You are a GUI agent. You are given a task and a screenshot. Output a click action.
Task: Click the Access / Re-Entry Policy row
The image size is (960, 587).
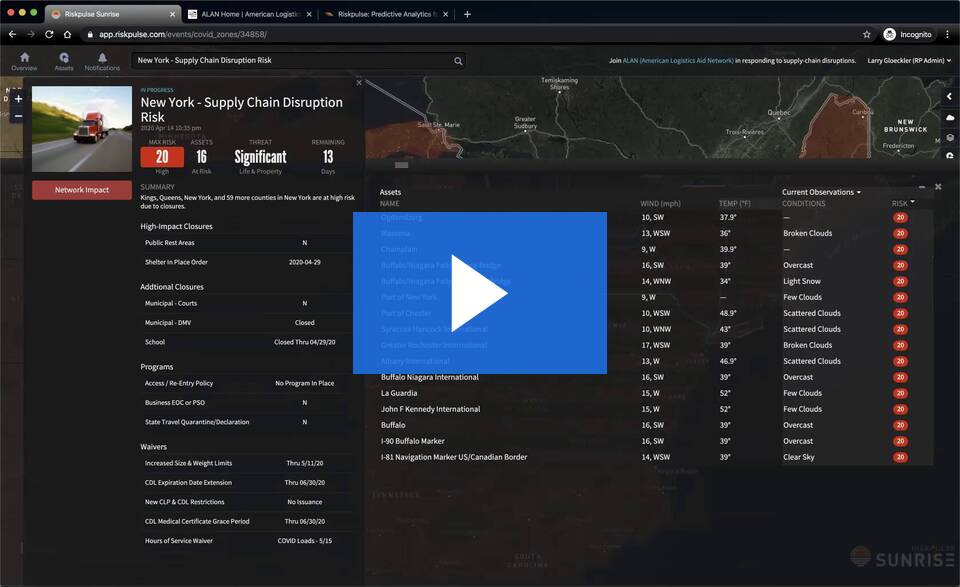click(x=246, y=383)
